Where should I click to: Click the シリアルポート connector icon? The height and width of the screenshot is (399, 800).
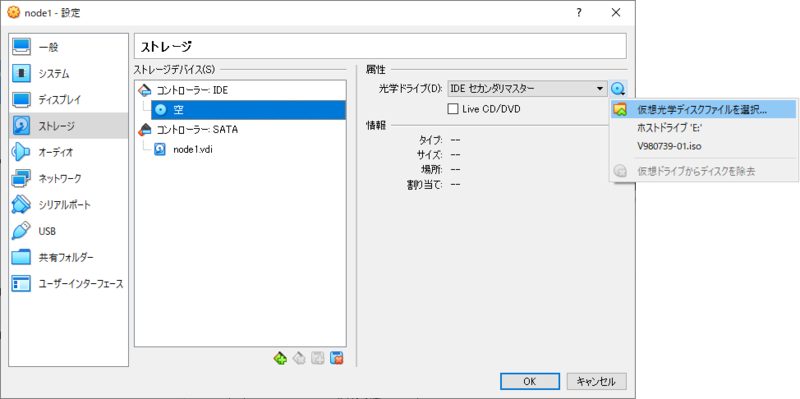[x=21, y=205]
